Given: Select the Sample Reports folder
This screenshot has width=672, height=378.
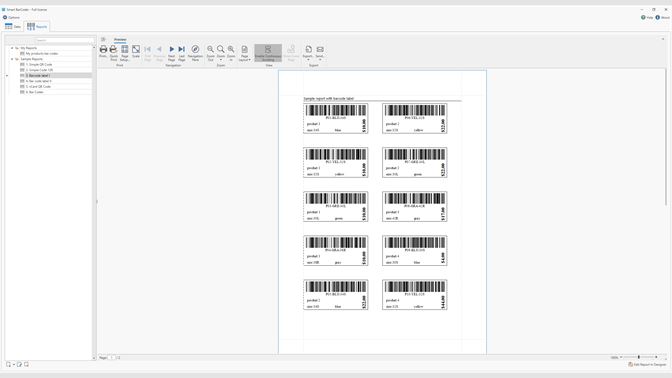Looking at the screenshot, I should coord(31,59).
